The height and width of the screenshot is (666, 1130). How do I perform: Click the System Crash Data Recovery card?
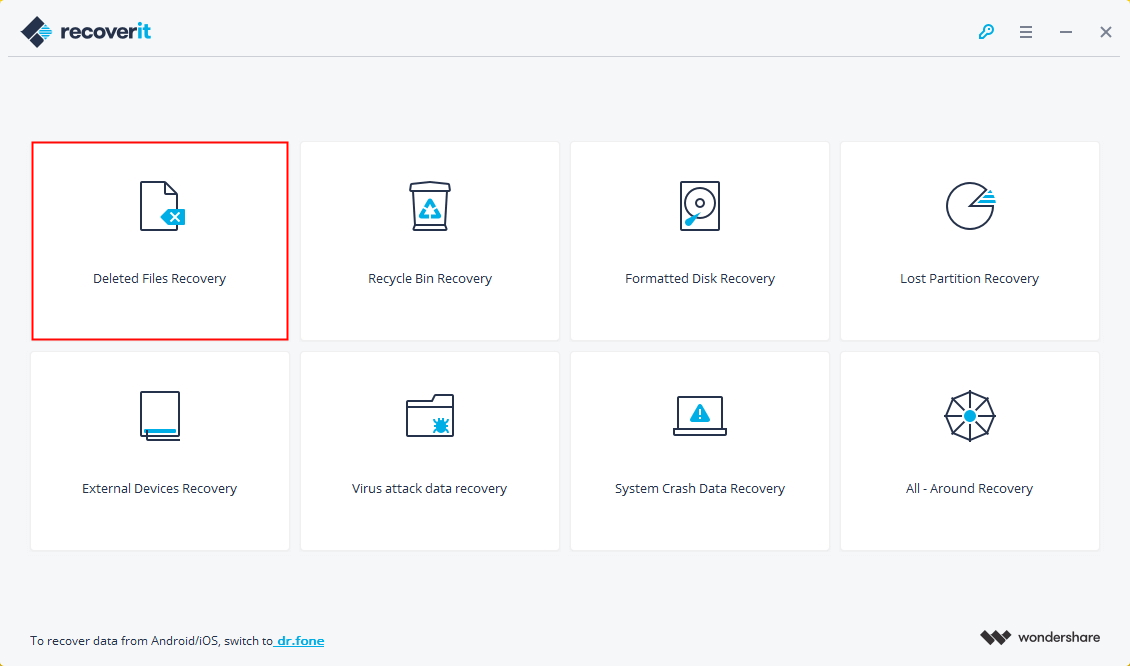(699, 450)
